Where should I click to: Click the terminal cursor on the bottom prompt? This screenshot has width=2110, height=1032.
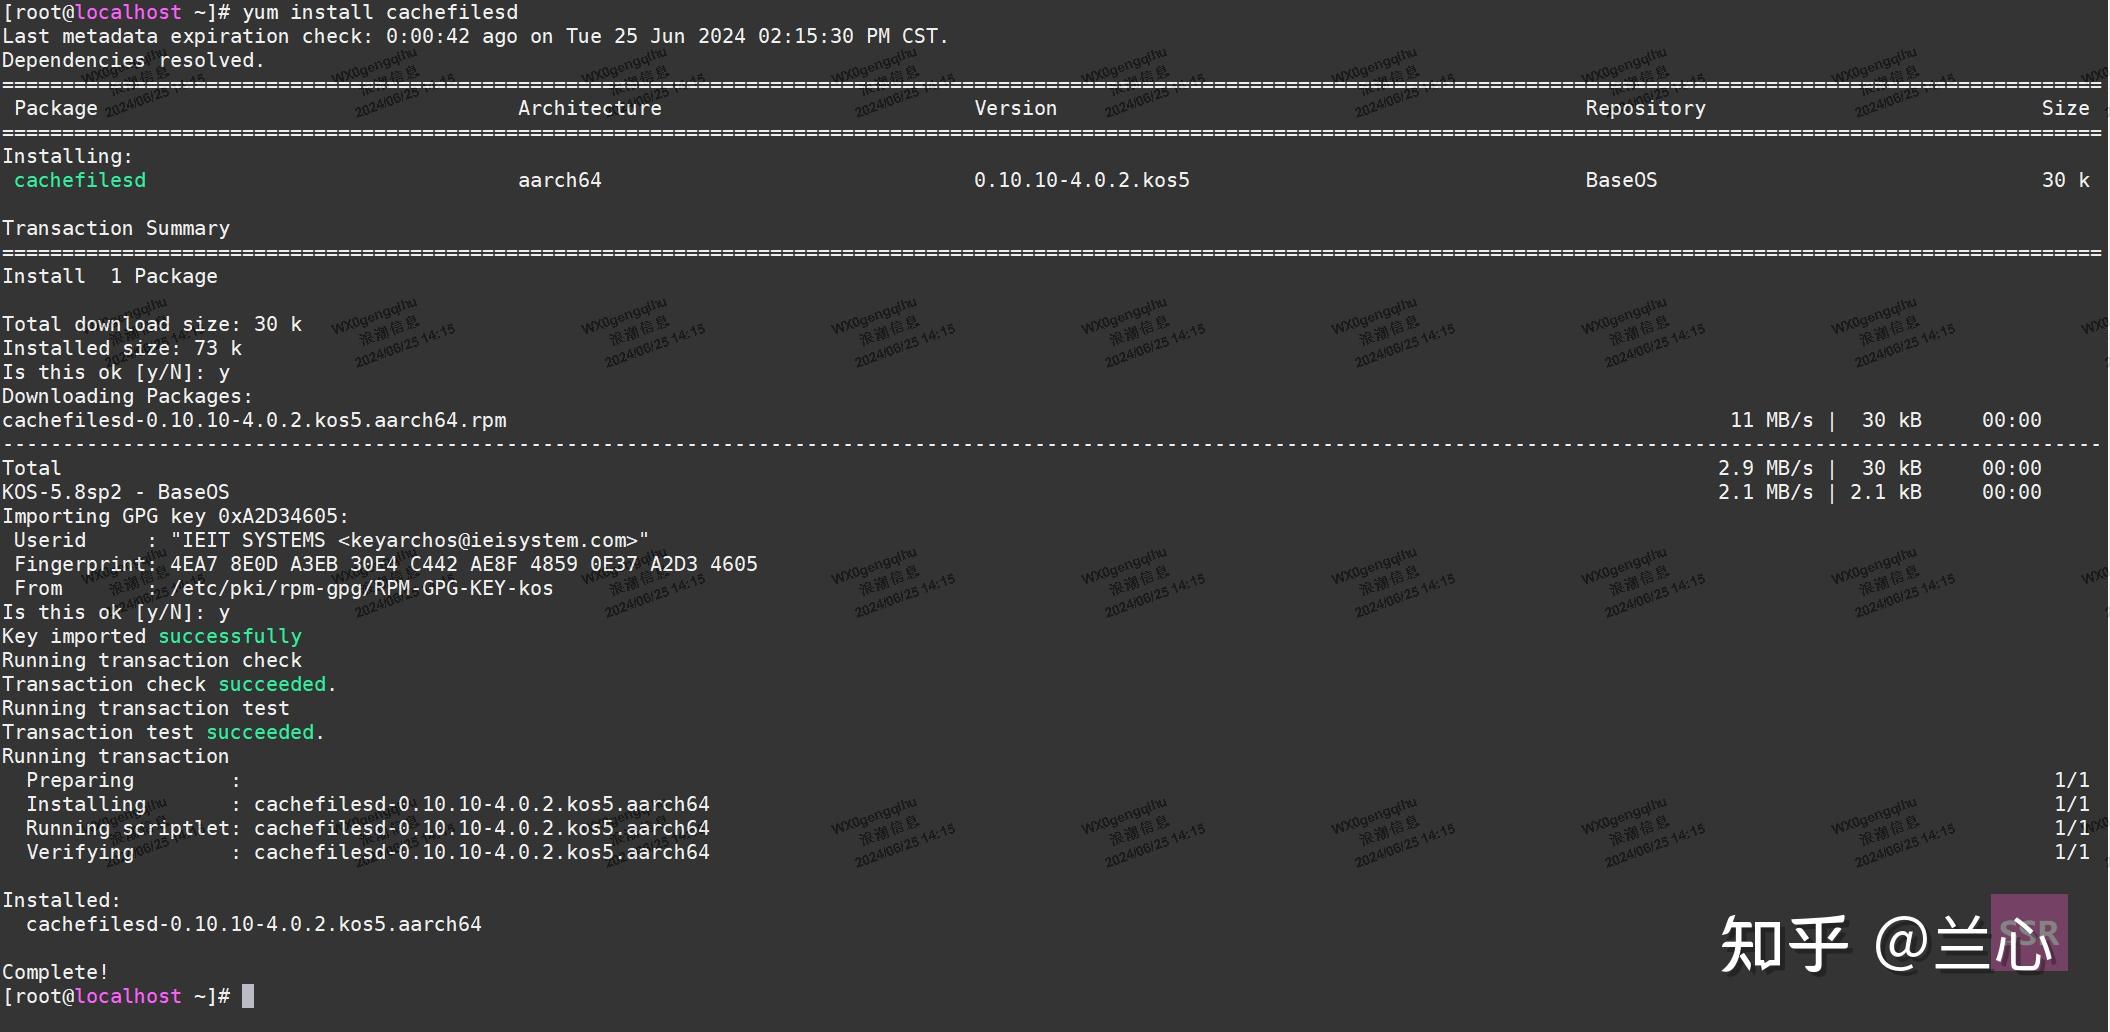(x=249, y=996)
